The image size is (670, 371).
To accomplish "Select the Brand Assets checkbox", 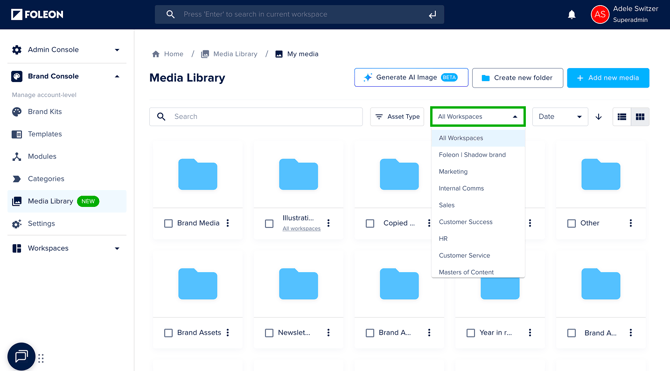I will (168, 333).
